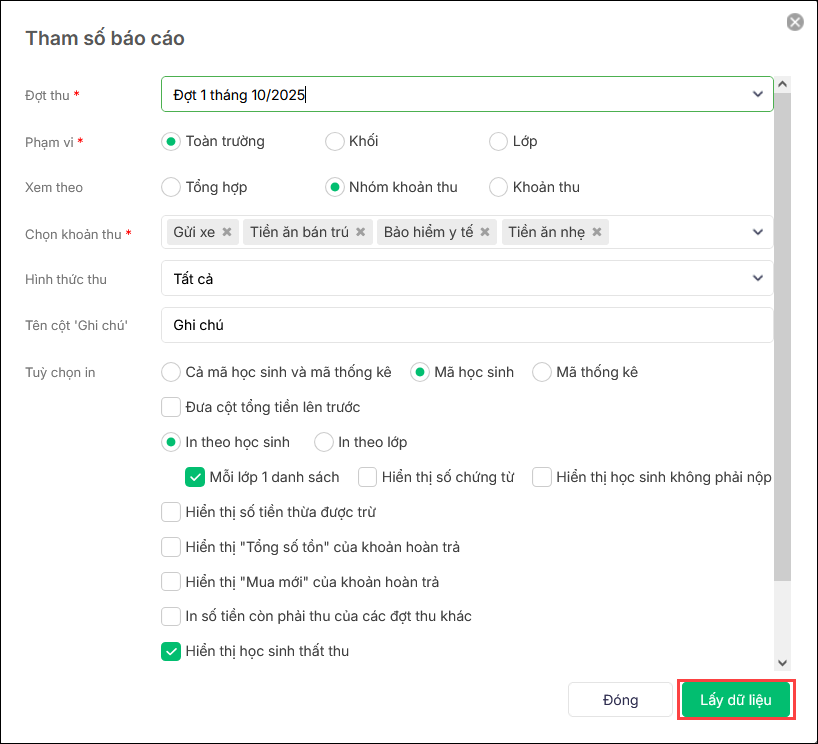This screenshot has width=818, height=744.
Task: Select 'In theo lớp' print option
Action: (x=324, y=442)
